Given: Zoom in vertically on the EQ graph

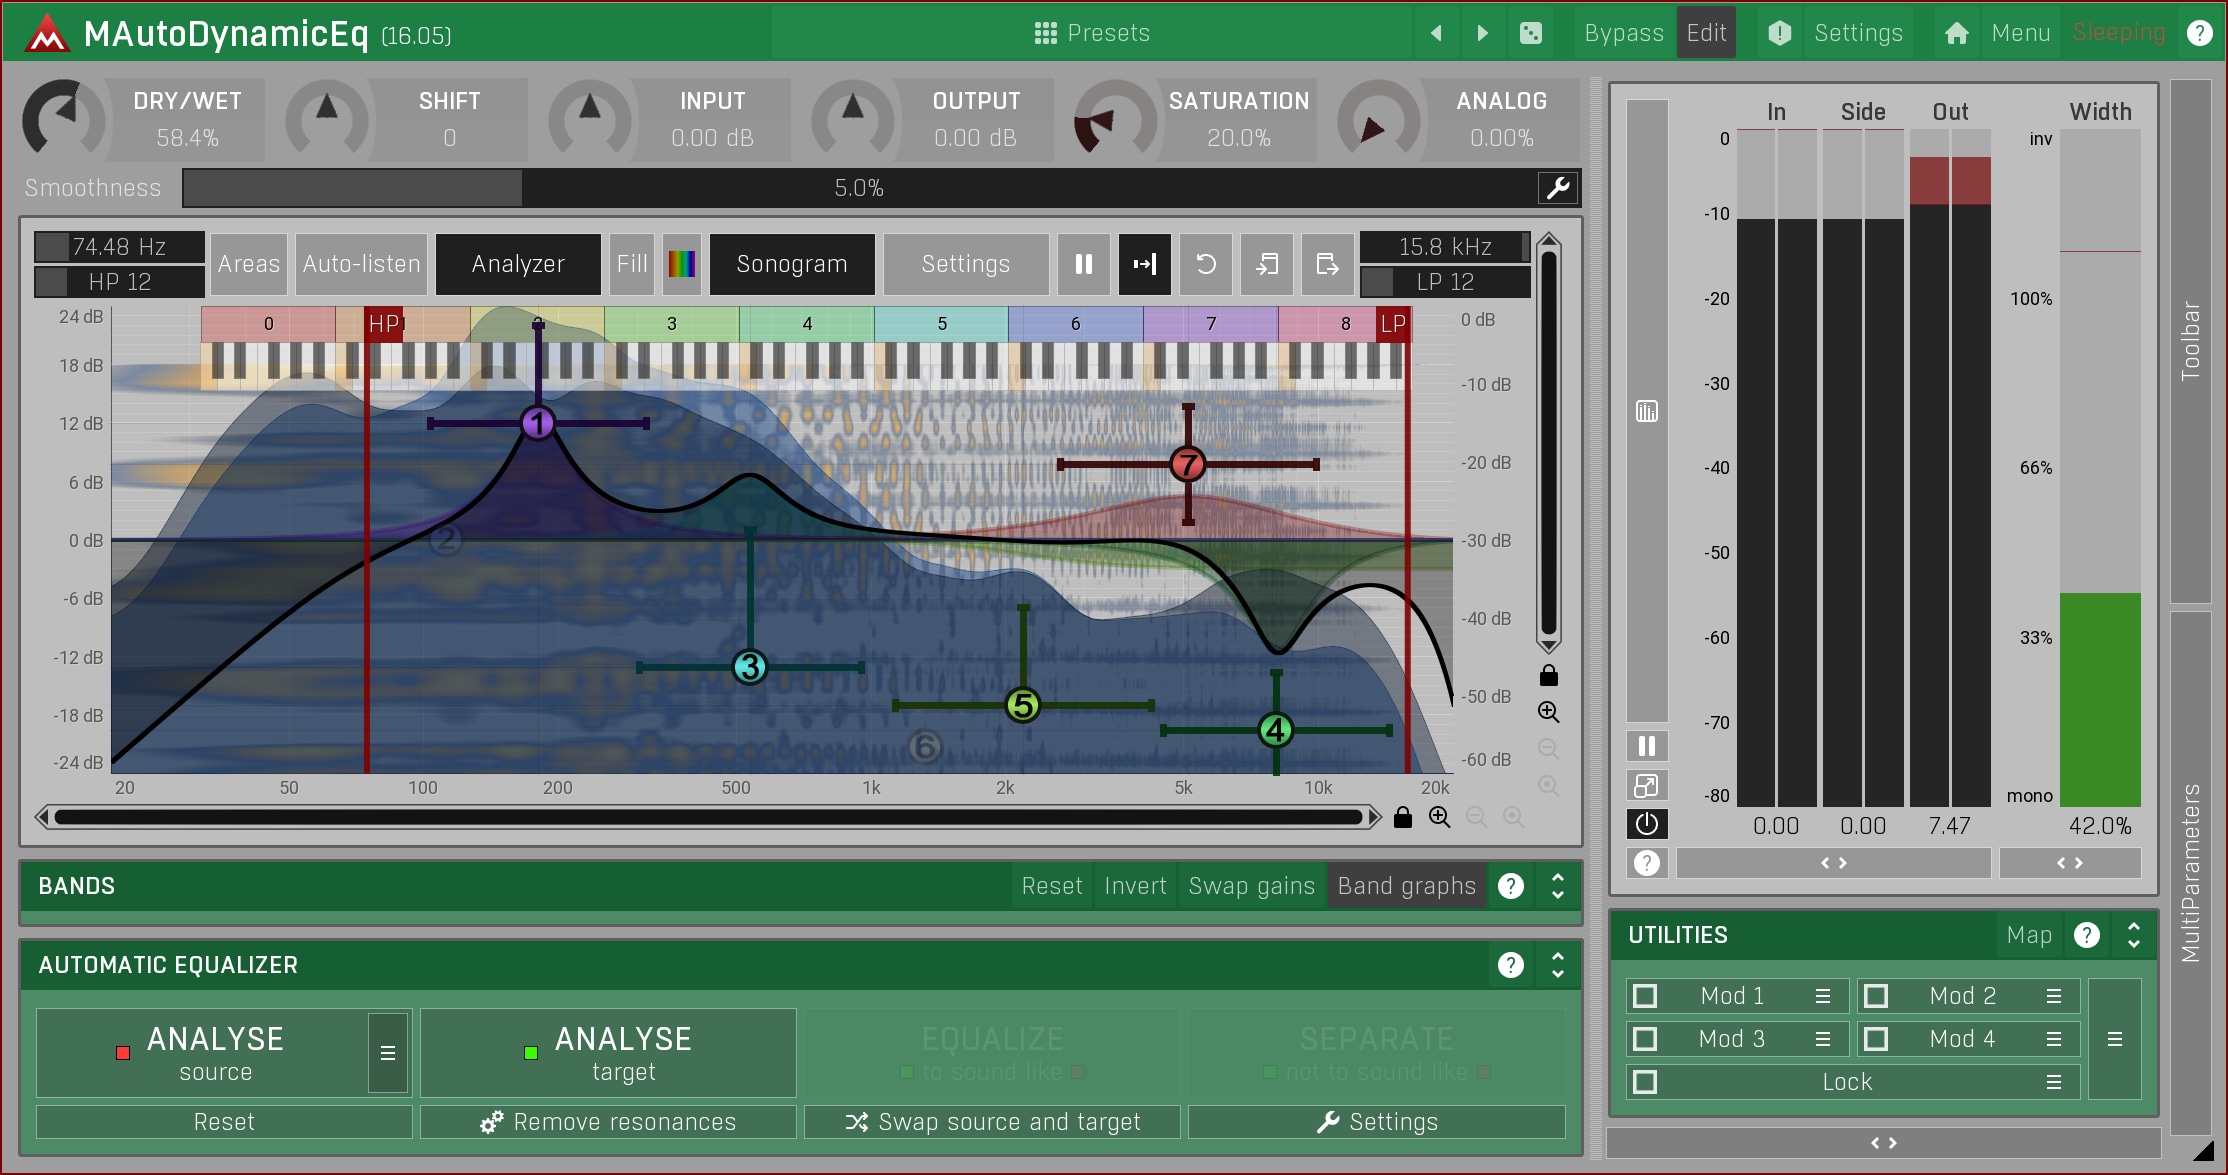Looking at the screenshot, I should (x=1549, y=712).
